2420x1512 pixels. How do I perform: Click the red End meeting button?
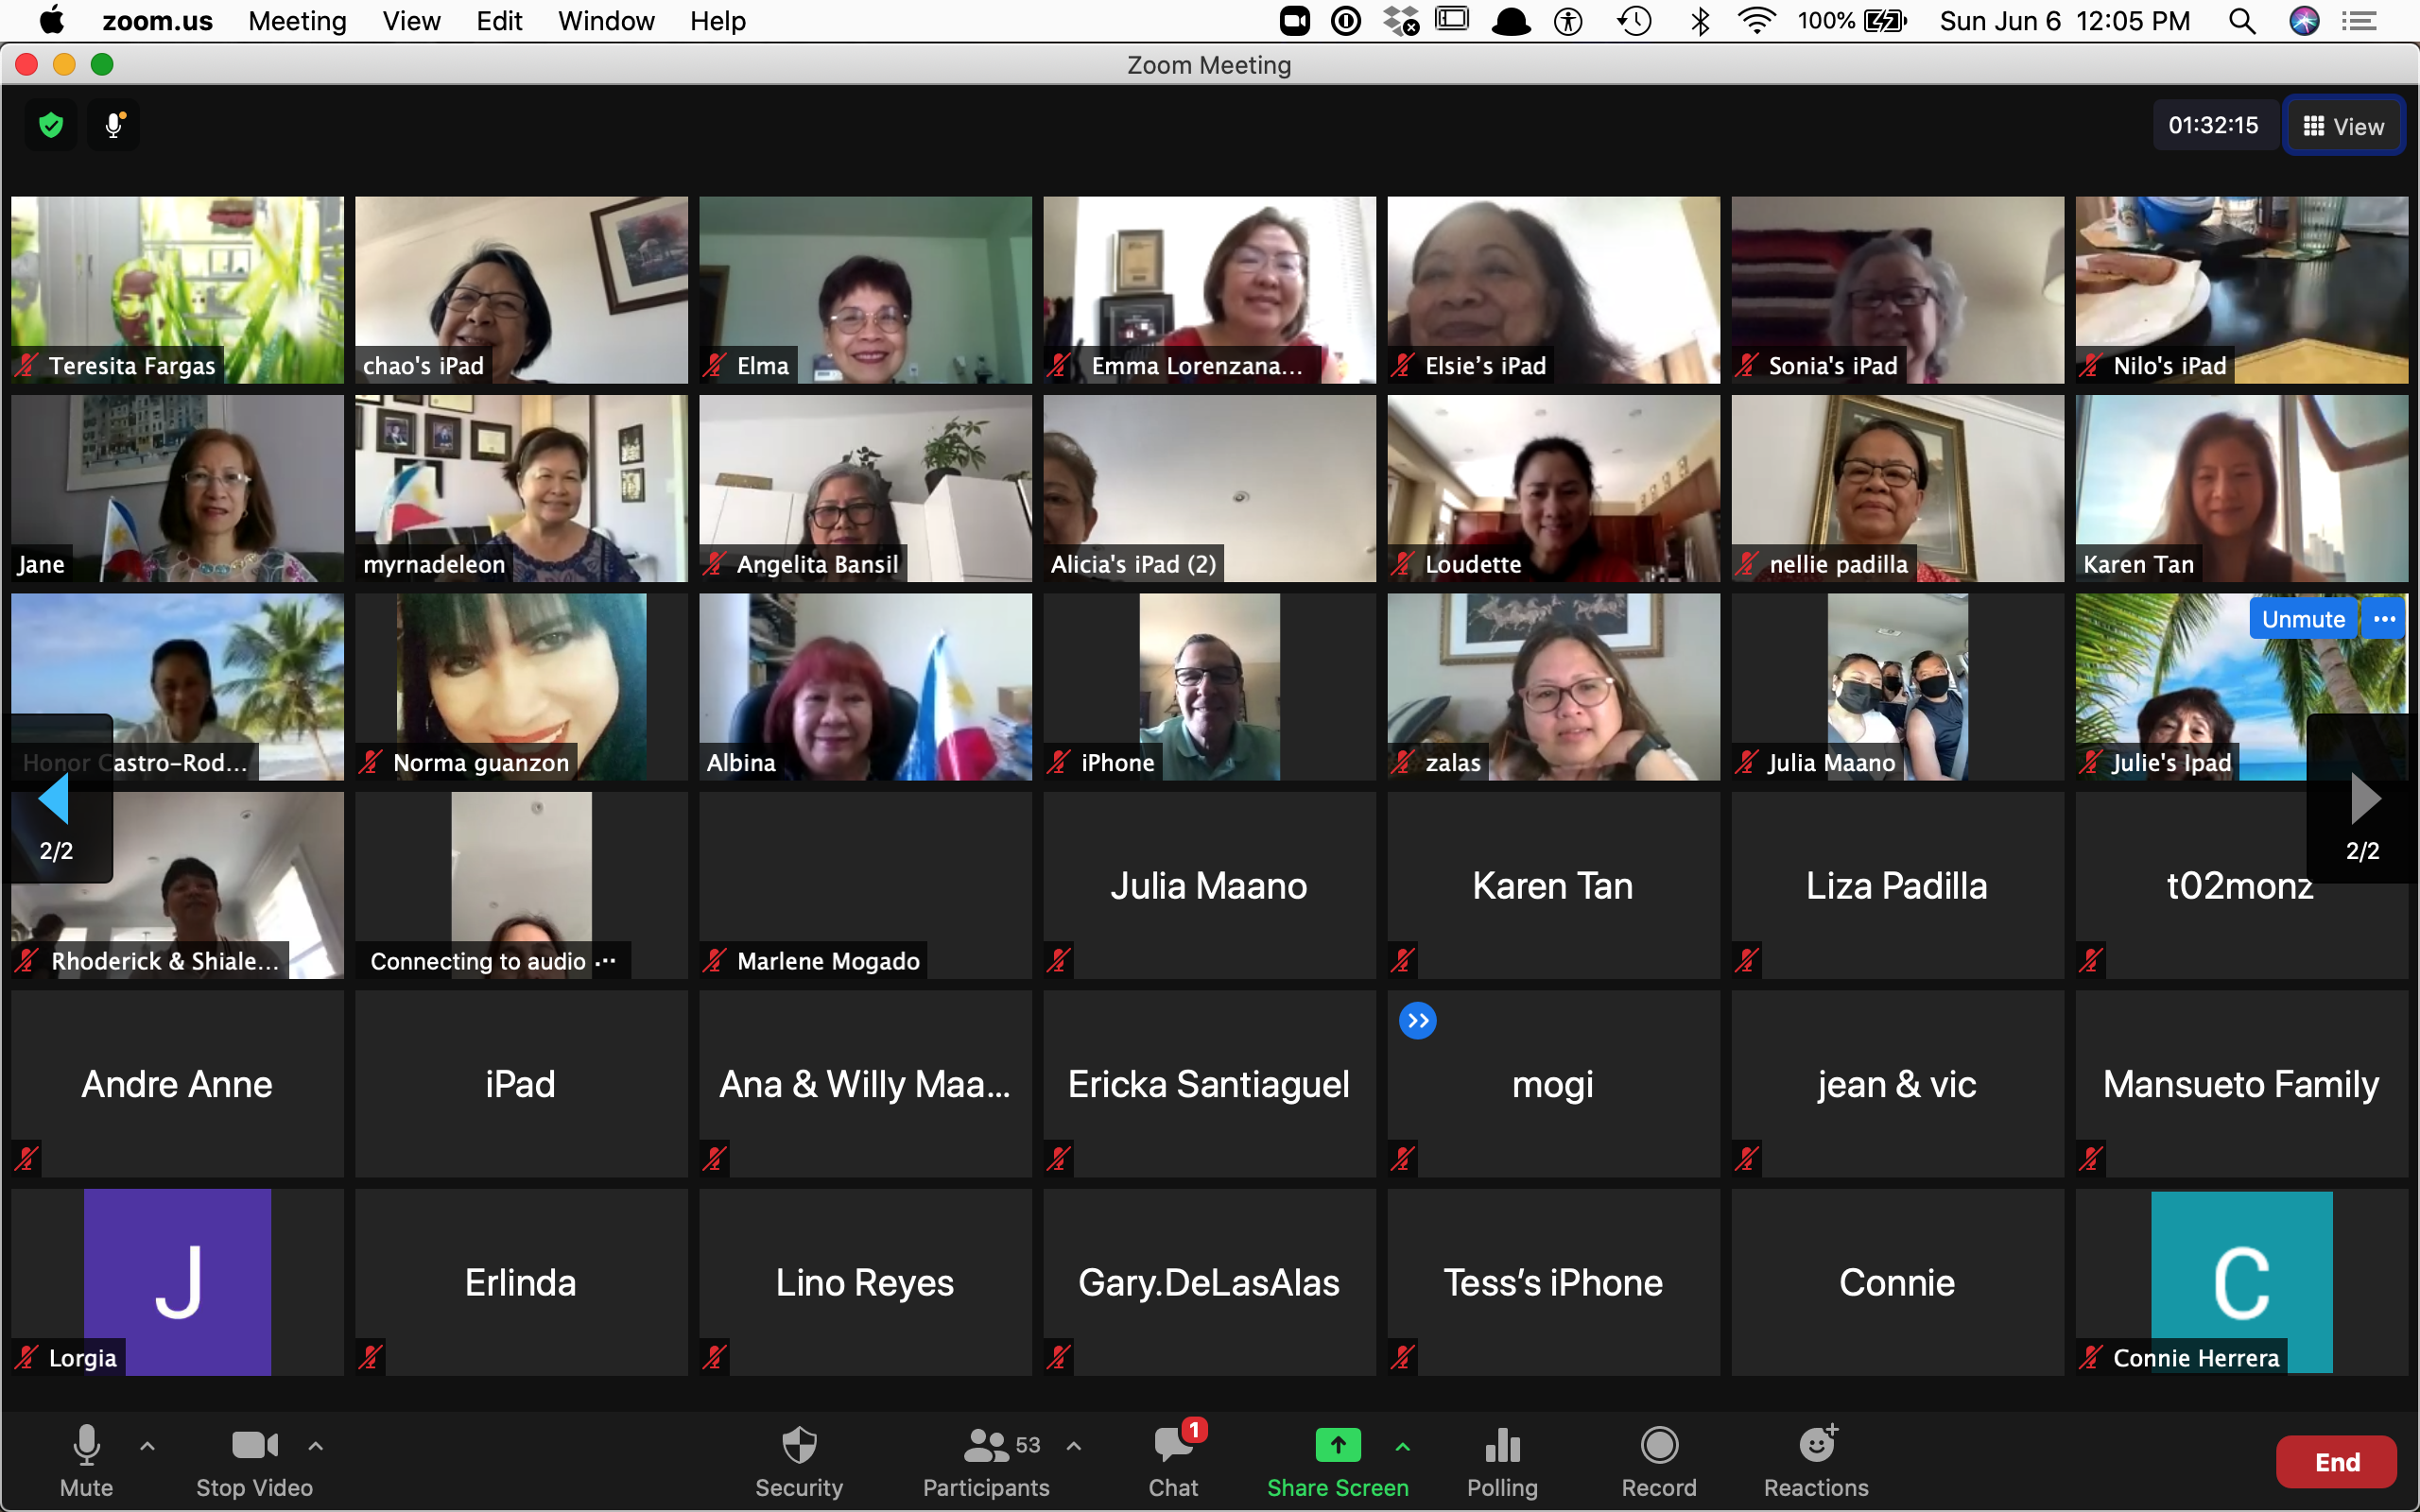(x=2336, y=1462)
